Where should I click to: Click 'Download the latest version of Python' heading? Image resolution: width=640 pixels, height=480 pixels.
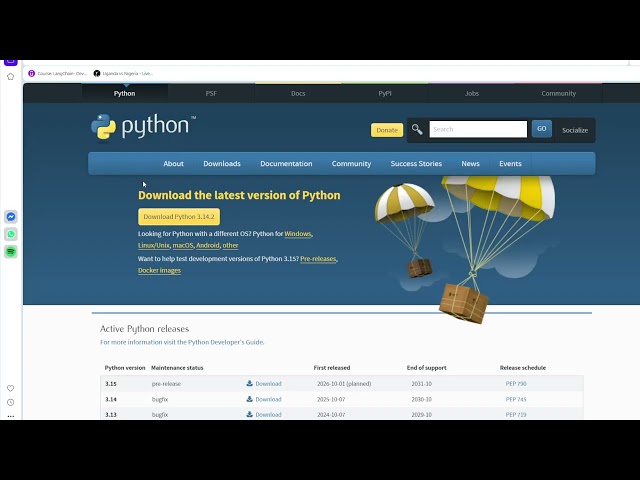pyautogui.click(x=239, y=195)
